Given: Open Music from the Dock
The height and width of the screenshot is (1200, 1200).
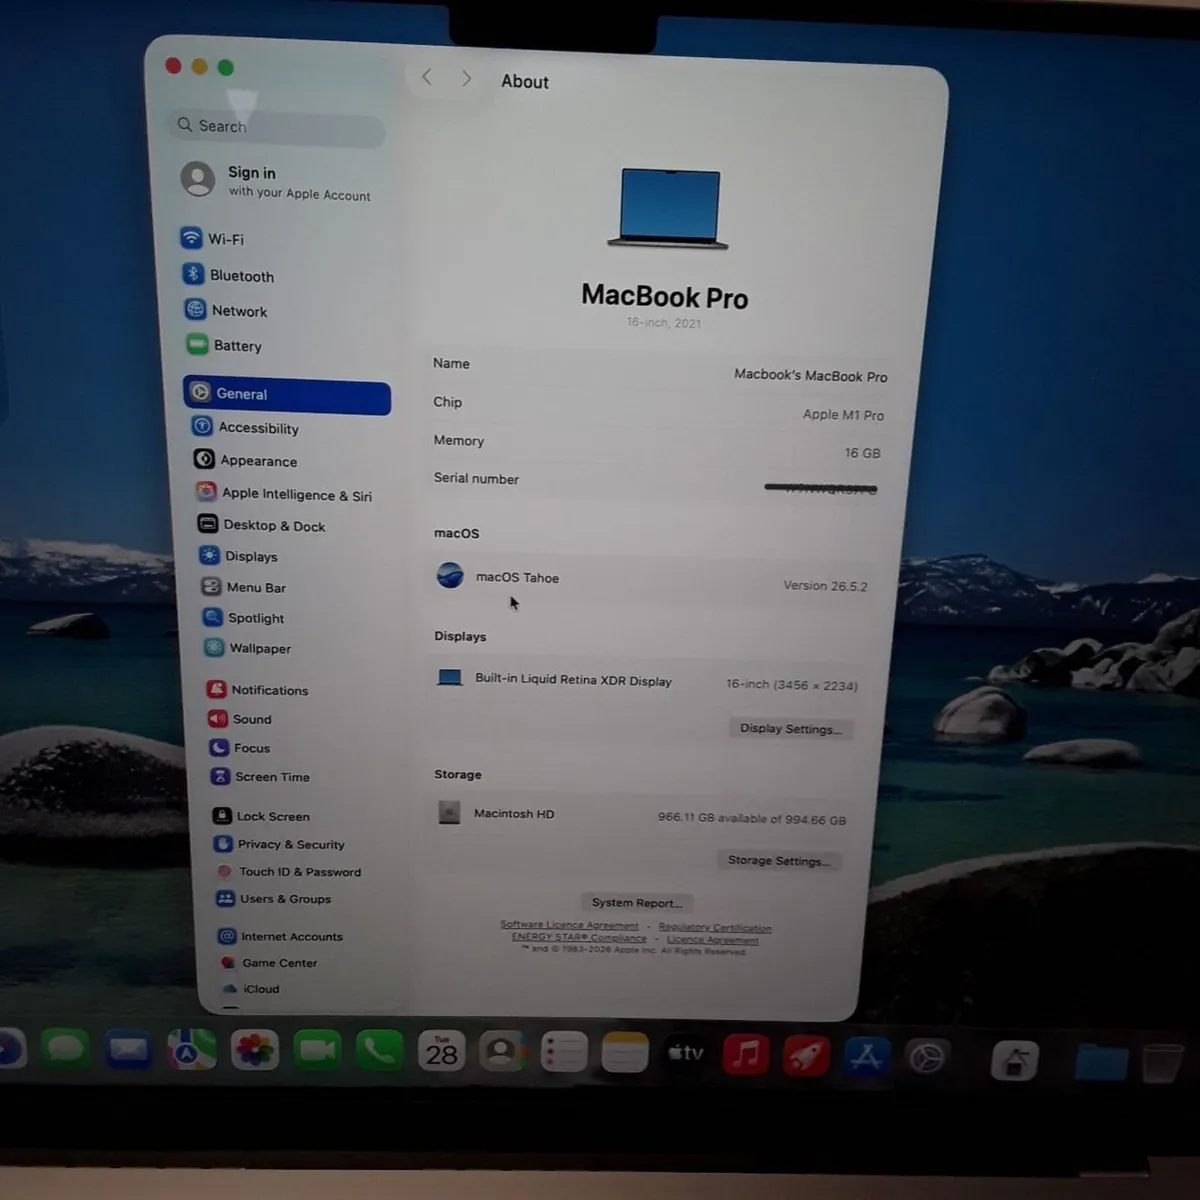Looking at the screenshot, I should 746,1054.
